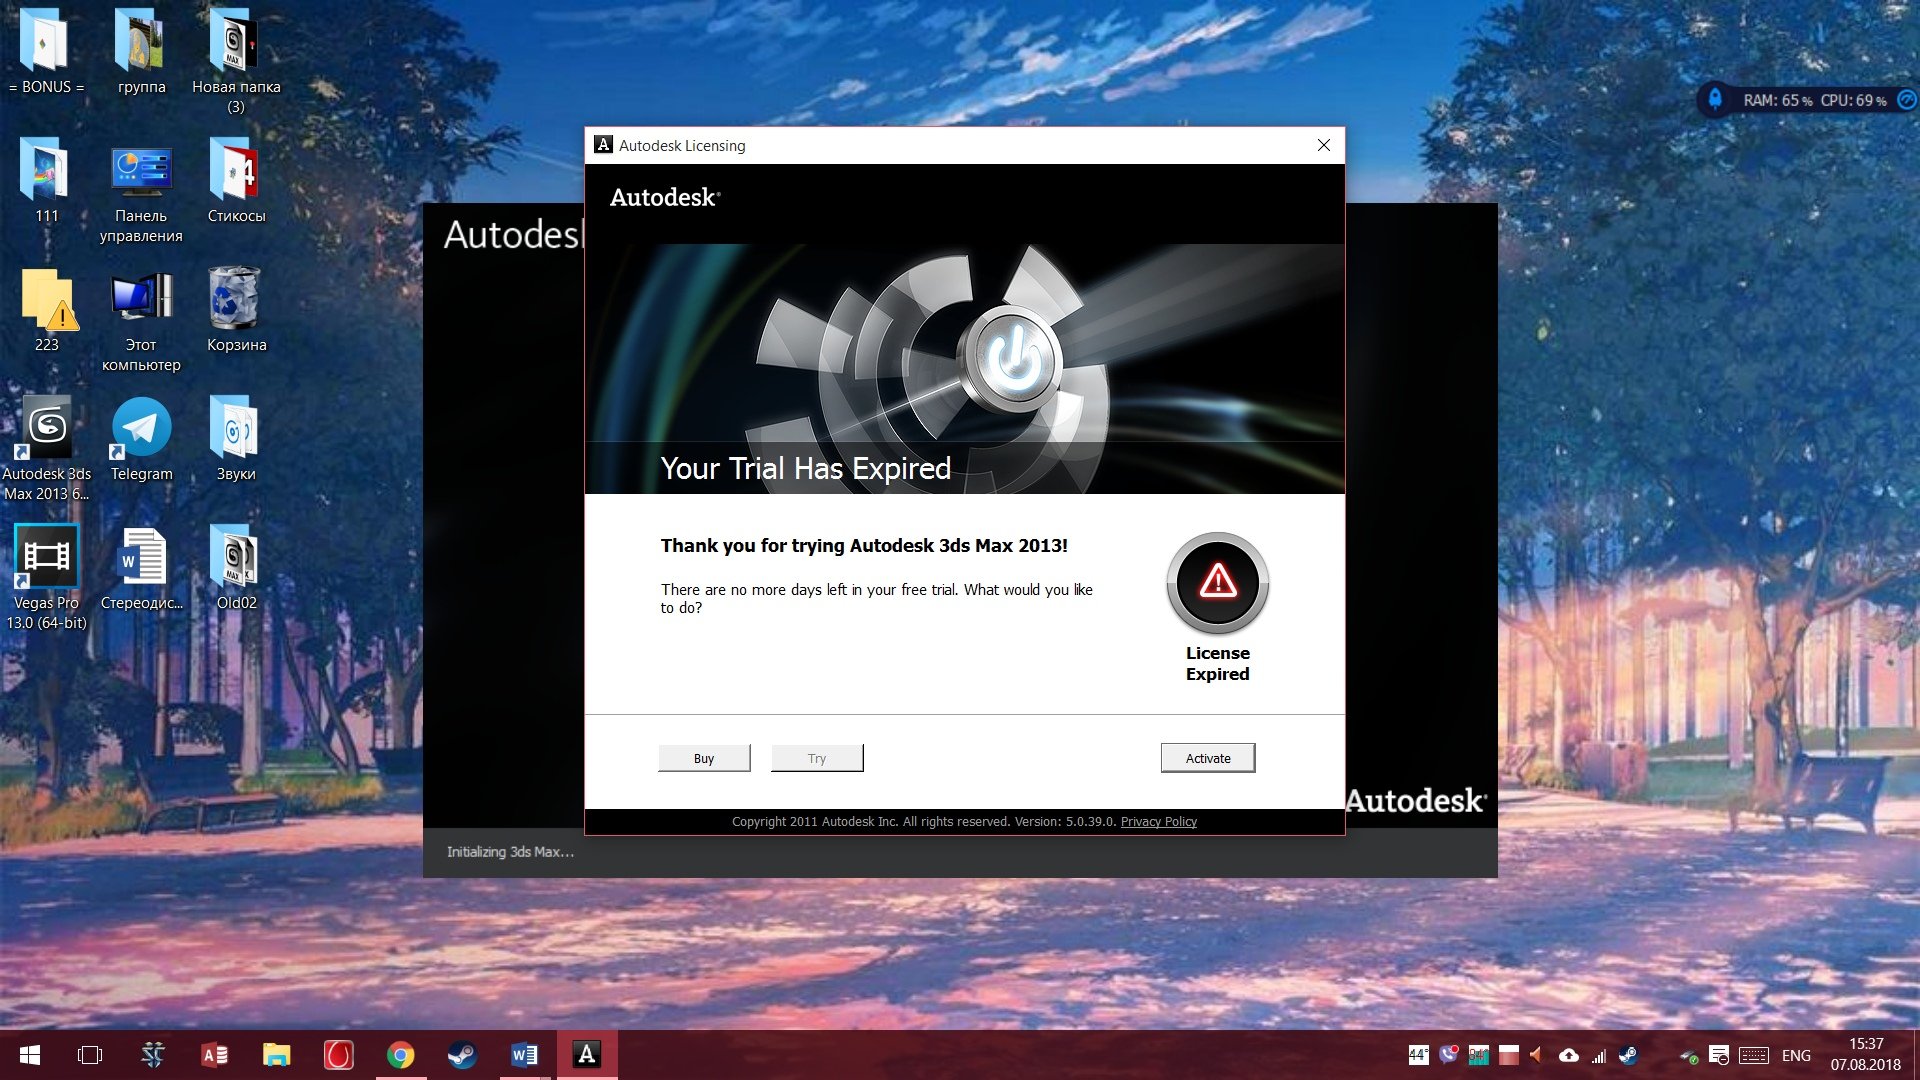Click the Activate button
The width and height of the screenshot is (1920, 1080).
pos(1208,758)
